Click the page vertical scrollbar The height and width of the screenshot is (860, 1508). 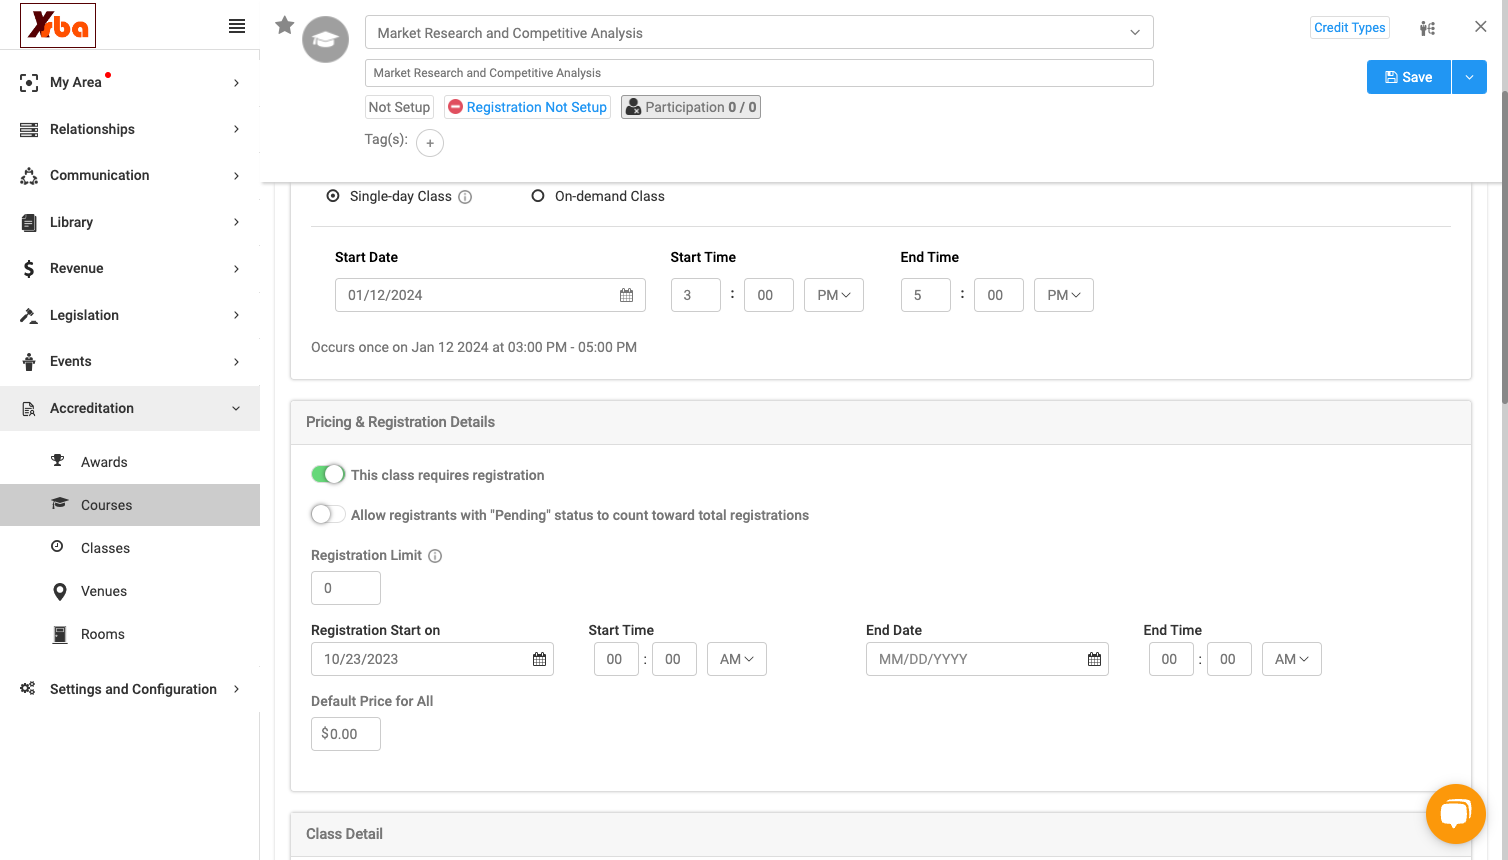[1504, 250]
